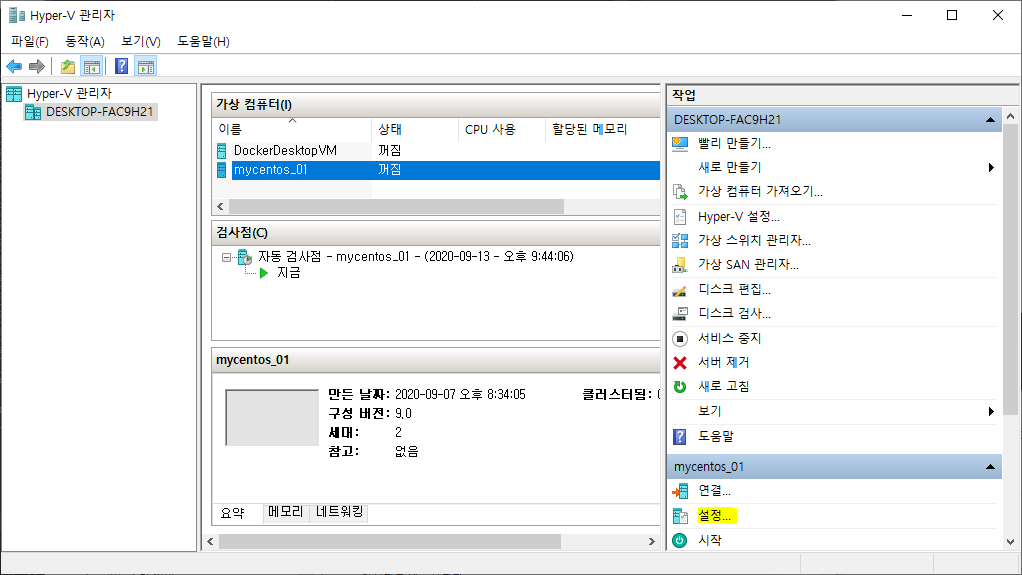Click 서버 제거 action
This screenshot has height=575, width=1022.
(723, 362)
